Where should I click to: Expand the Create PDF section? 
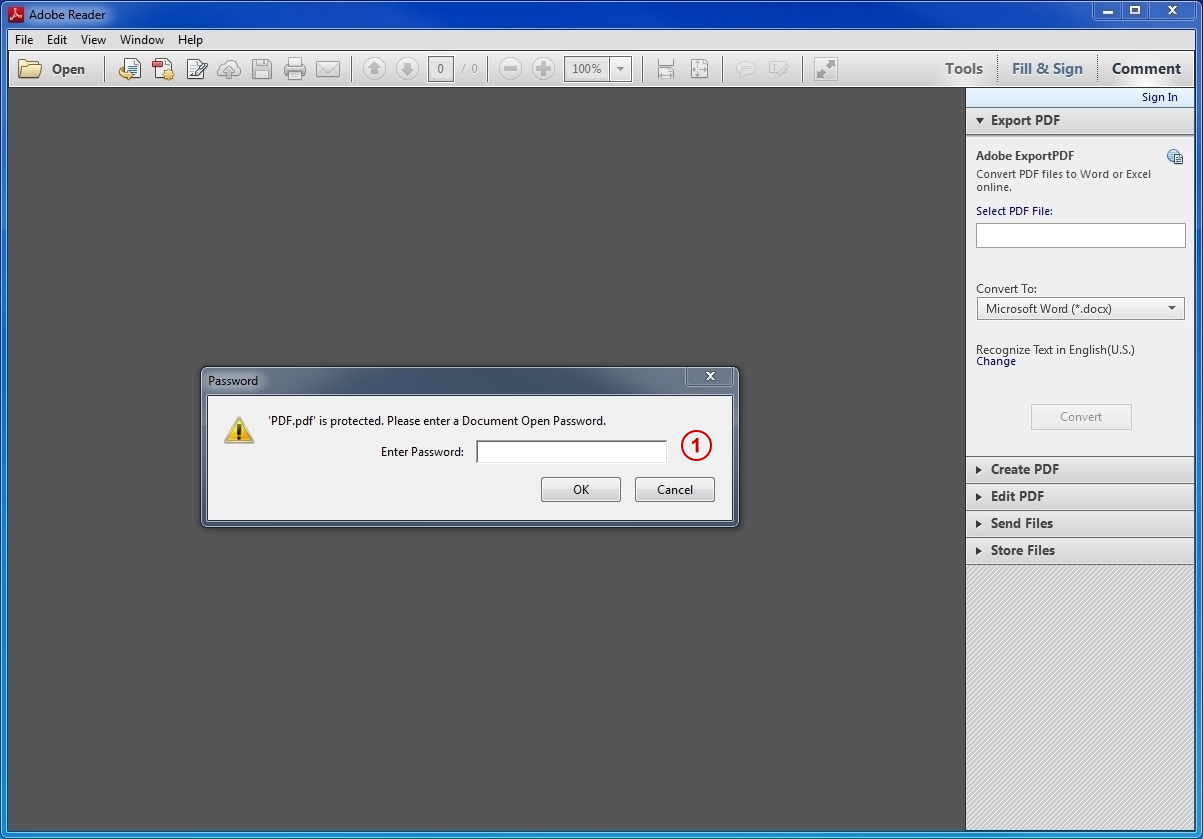pos(1080,469)
